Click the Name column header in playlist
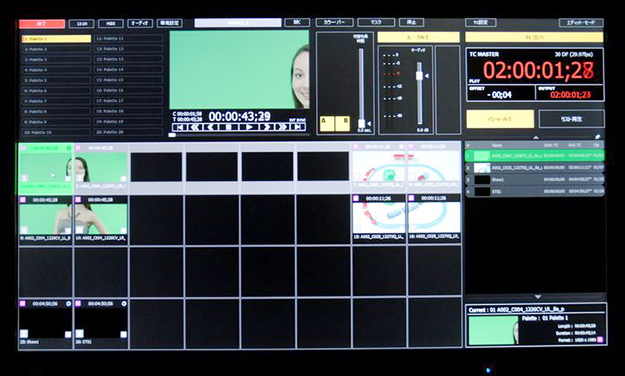Viewport: 625px width, 376px height. [497, 146]
